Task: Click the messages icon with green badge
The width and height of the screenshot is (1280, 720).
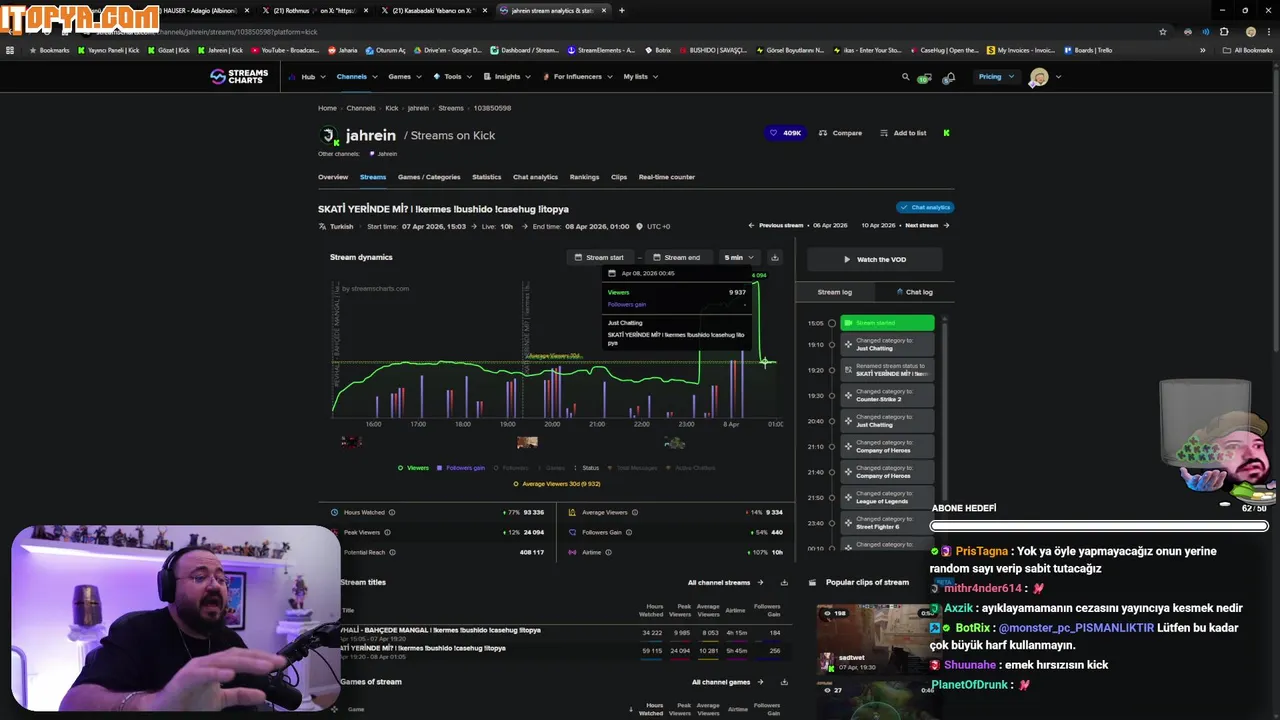Action: [925, 78]
